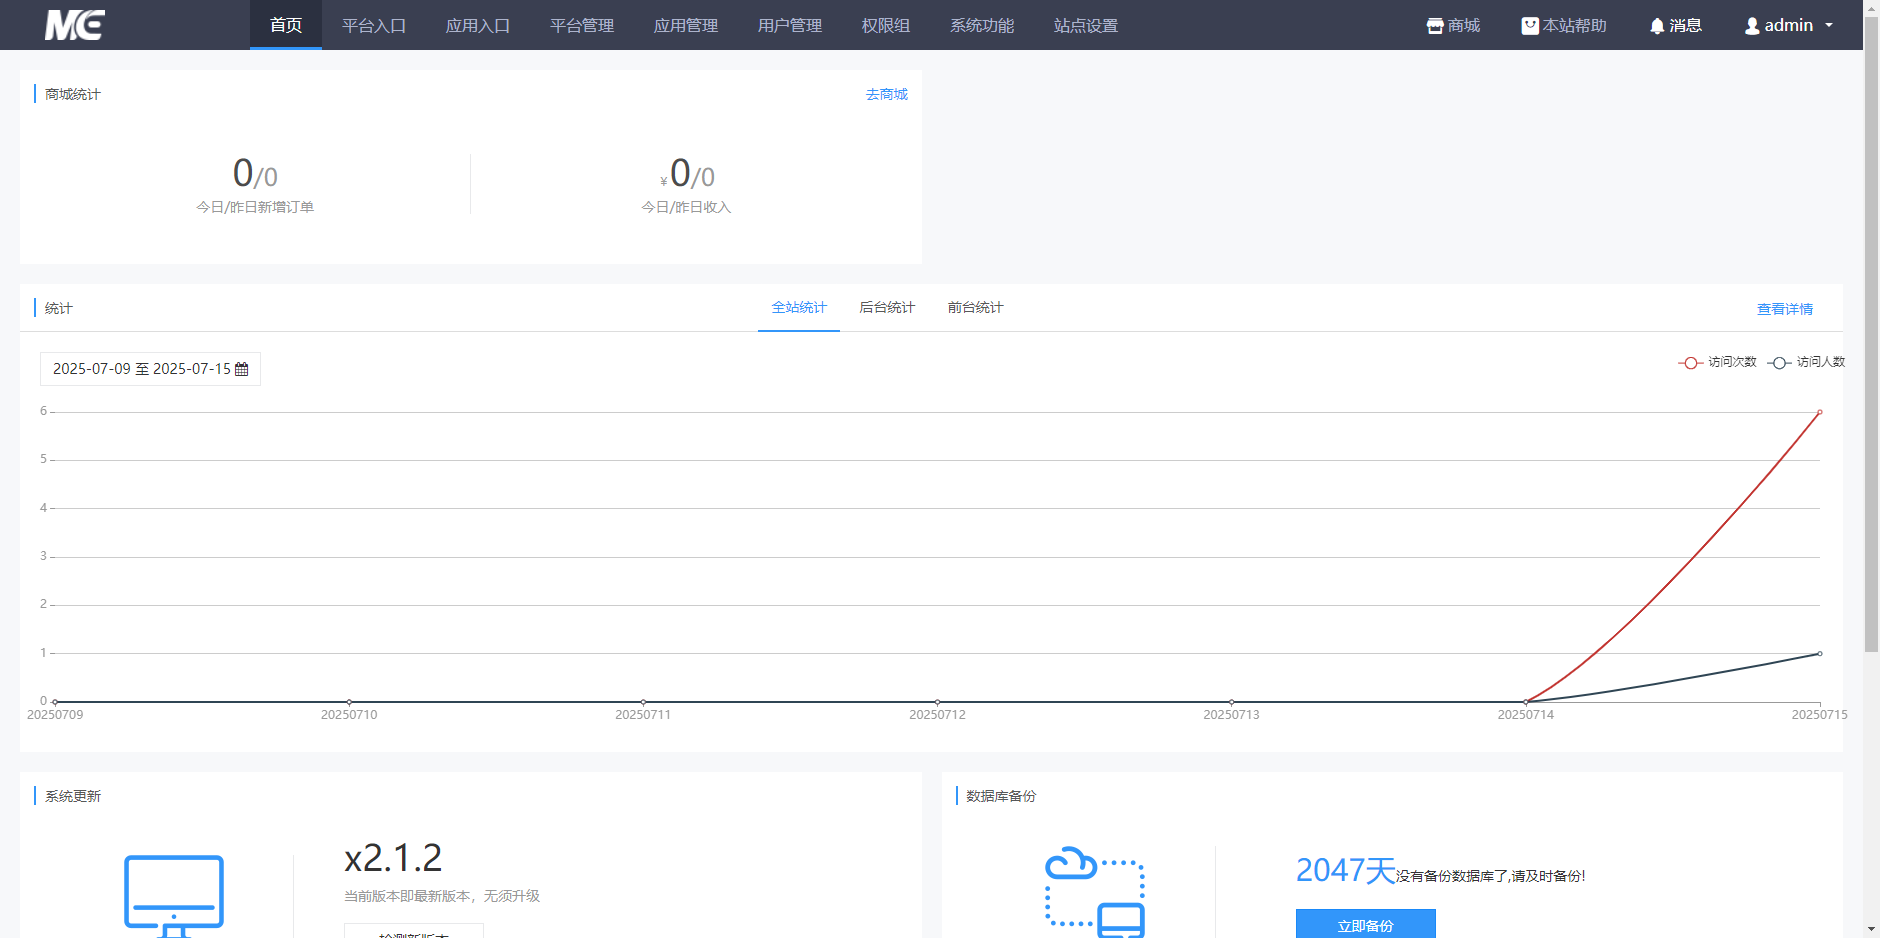
Task: Click the 本站帮助 help icon
Action: tap(1529, 25)
